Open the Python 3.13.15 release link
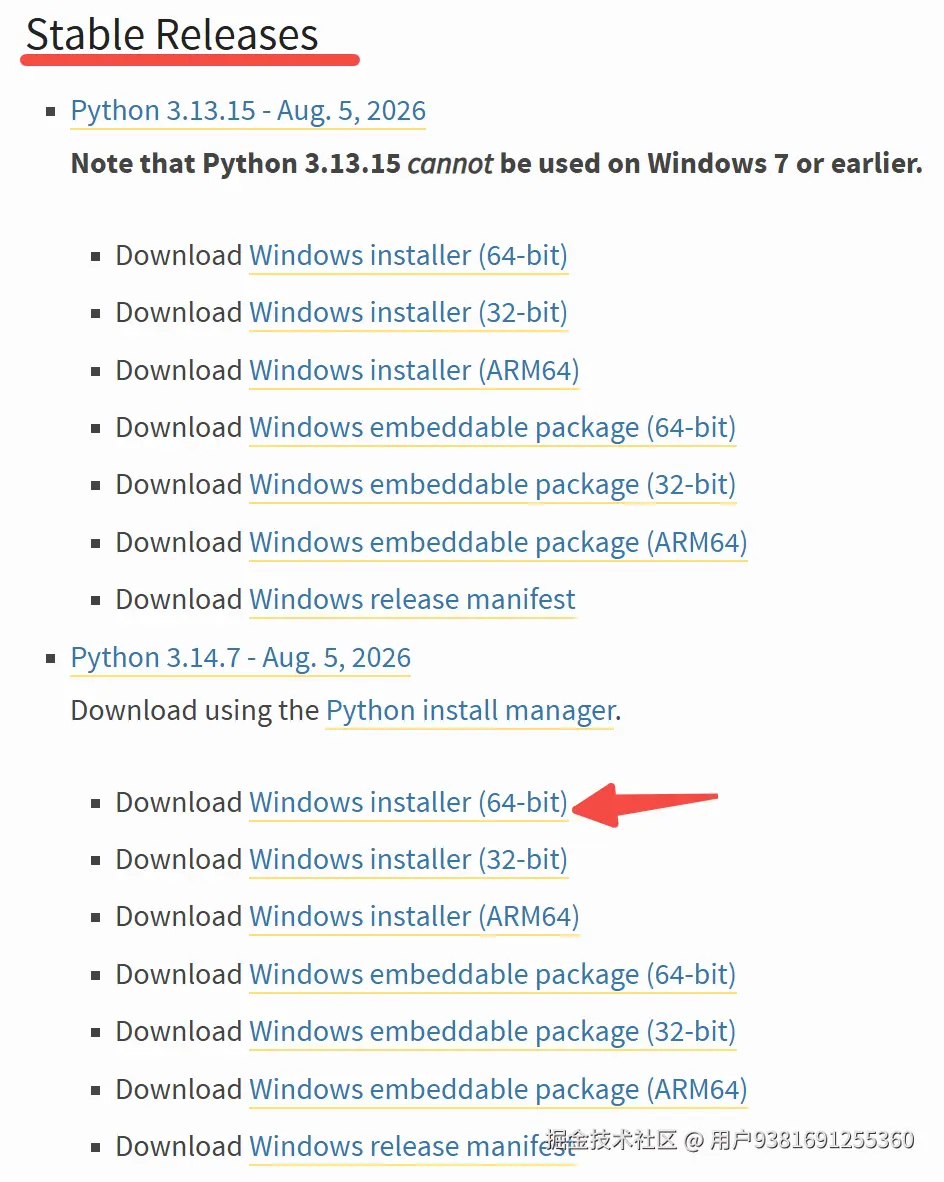The image size is (944, 1182). [248, 111]
